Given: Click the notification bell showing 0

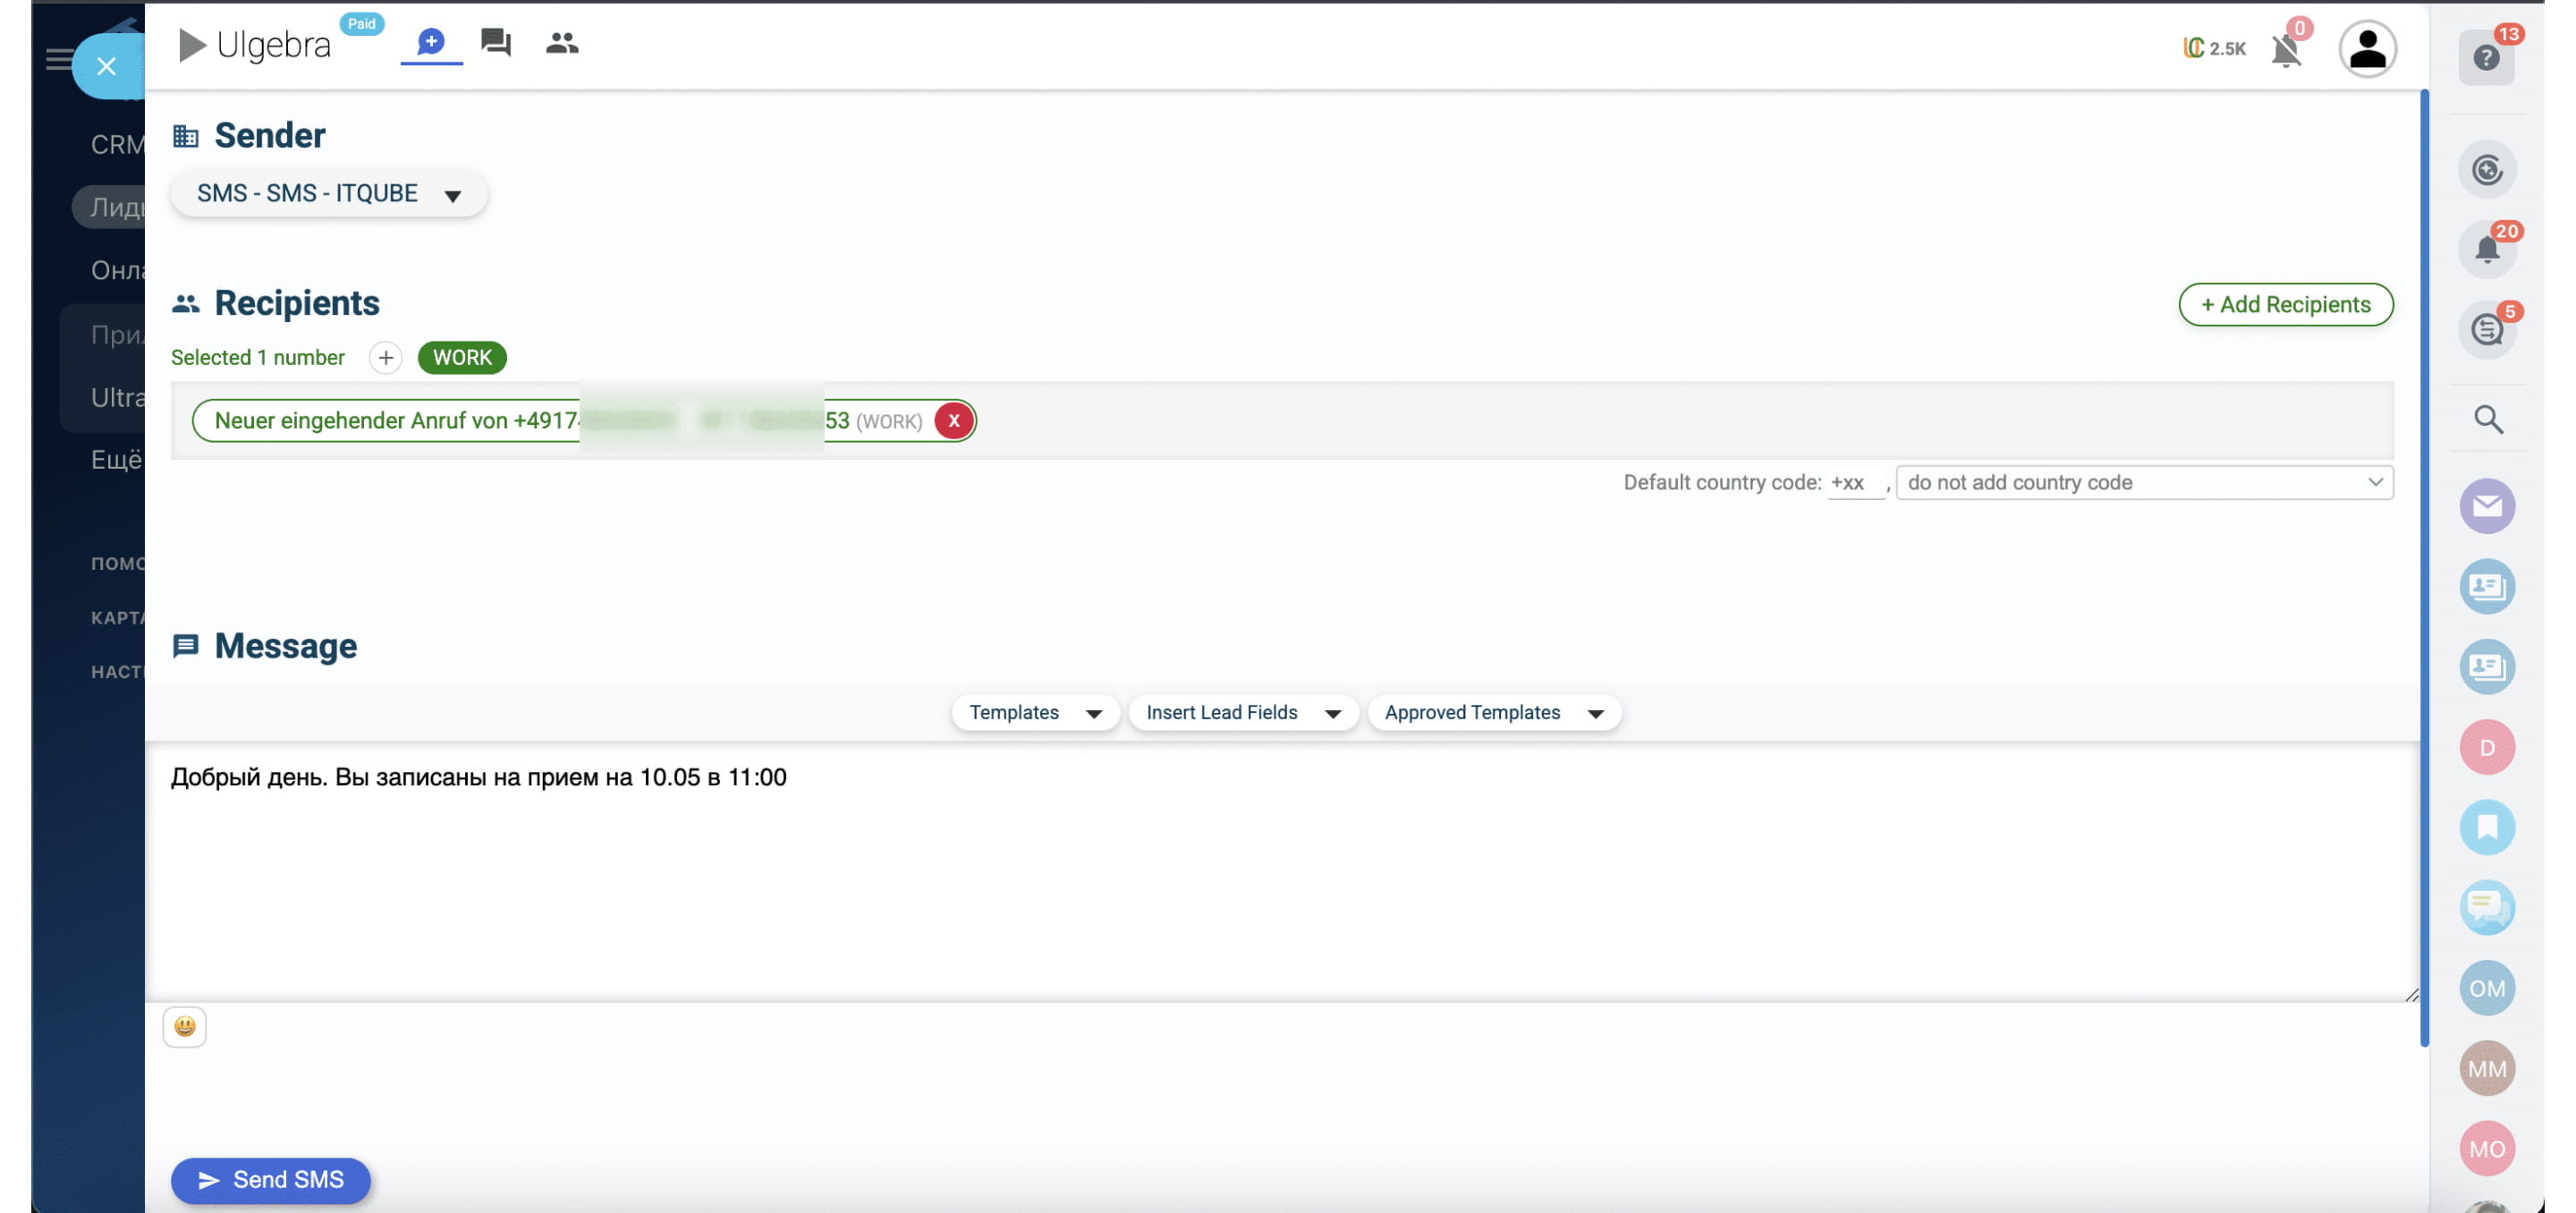Looking at the screenshot, I should (x=2286, y=48).
